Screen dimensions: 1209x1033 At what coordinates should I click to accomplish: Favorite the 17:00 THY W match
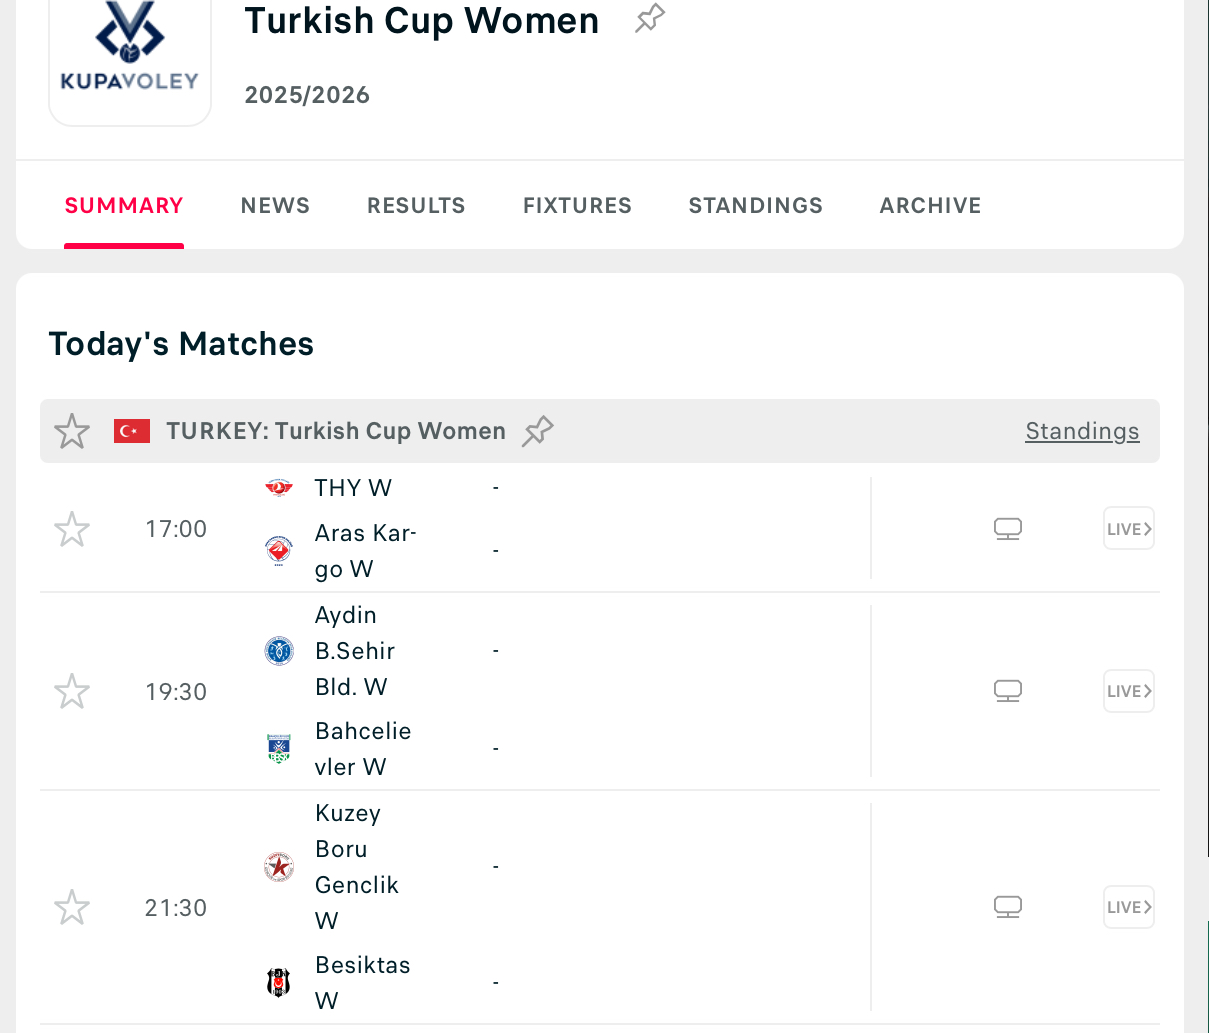pos(72,529)
